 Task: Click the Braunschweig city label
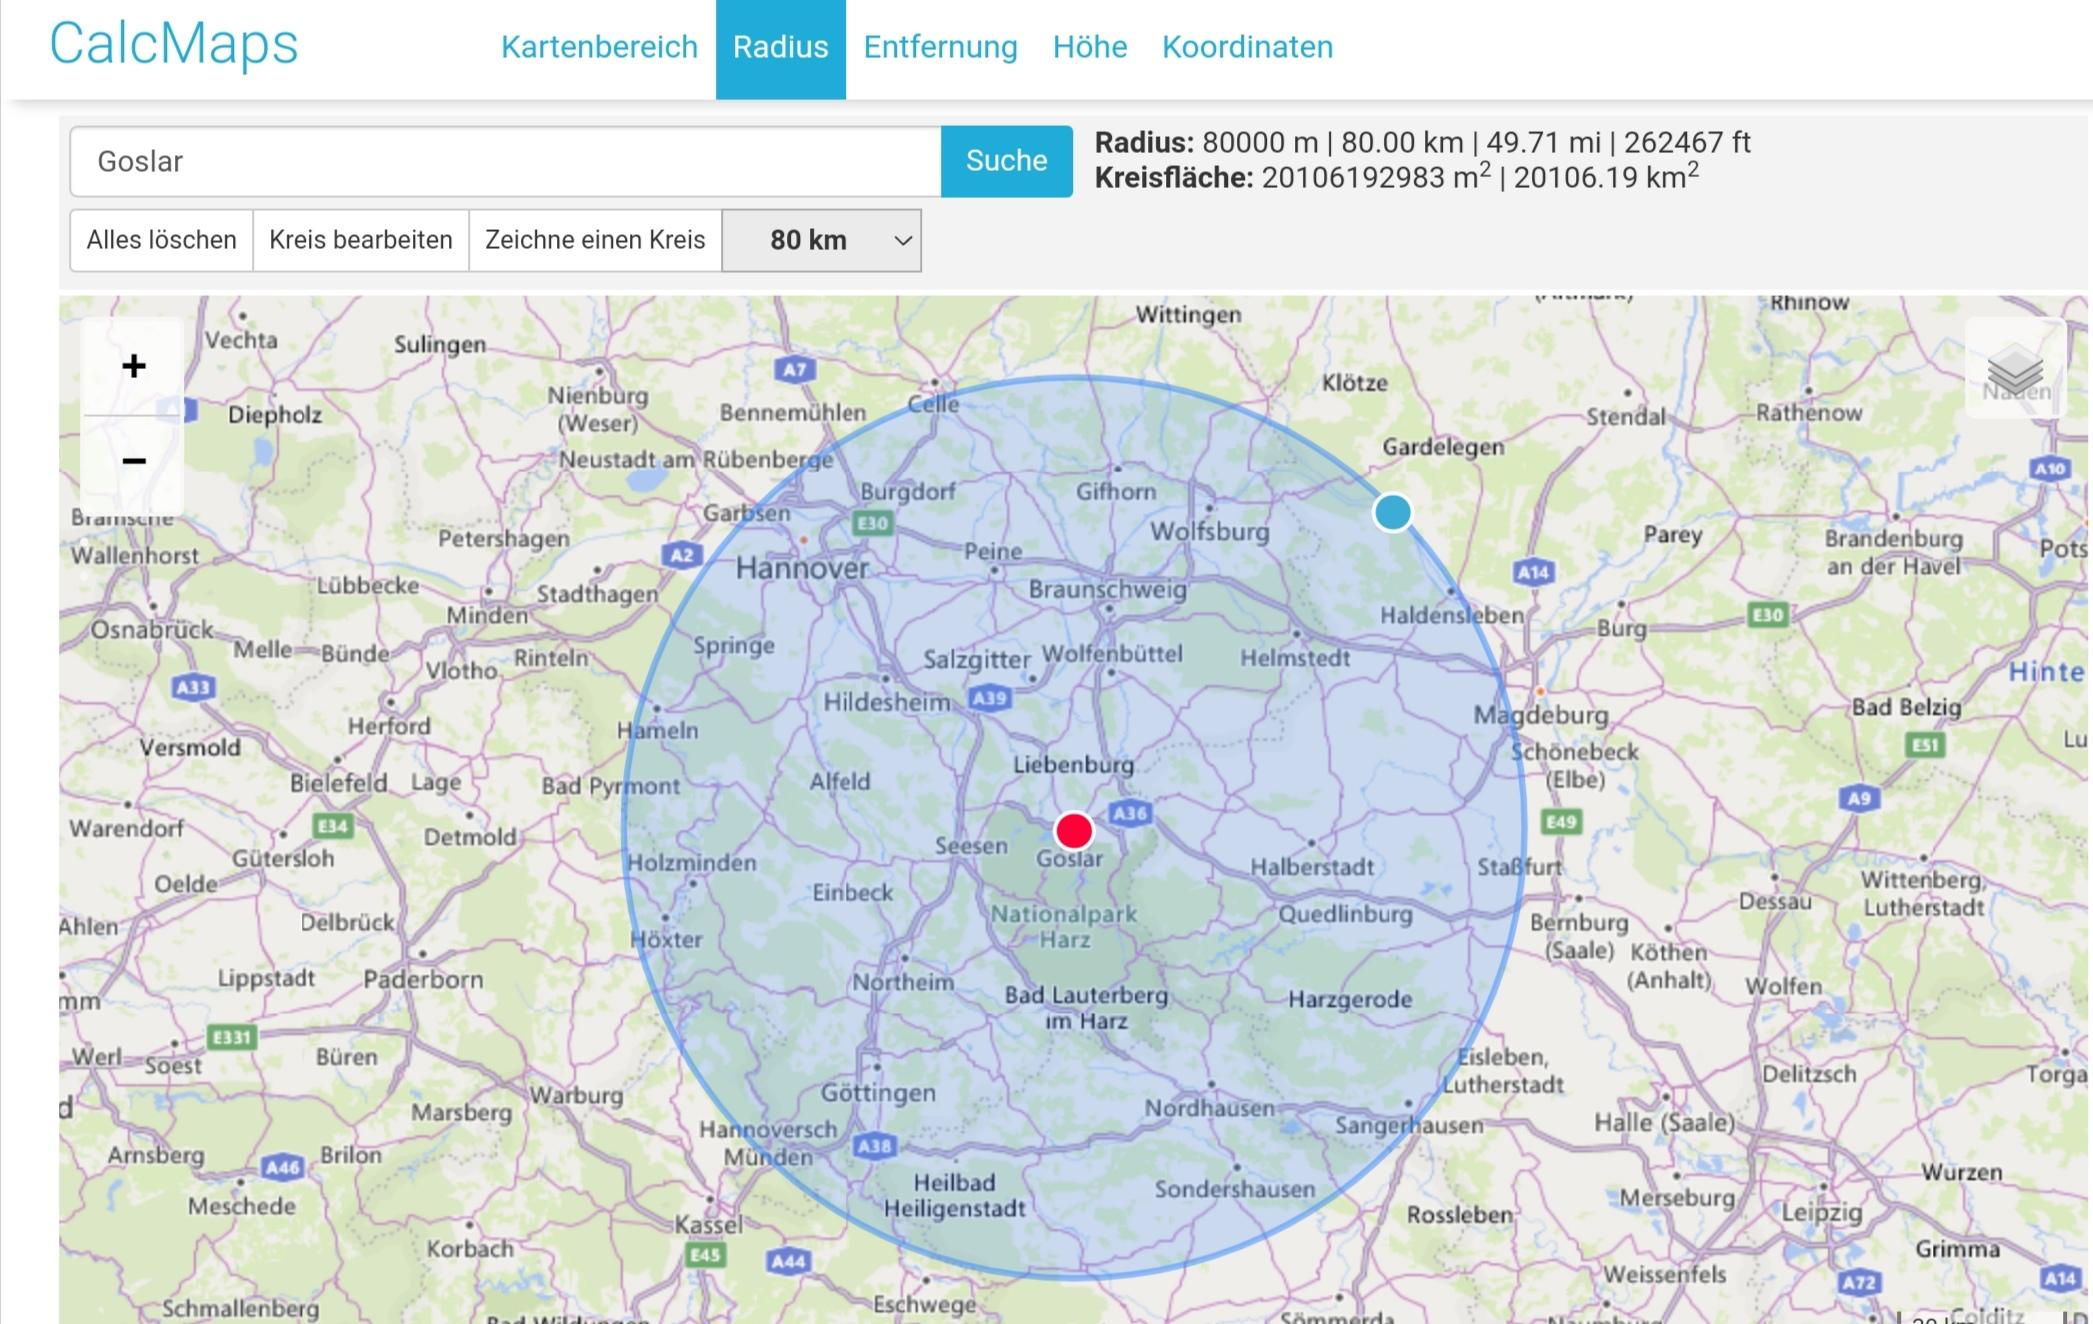[1108, 590]
